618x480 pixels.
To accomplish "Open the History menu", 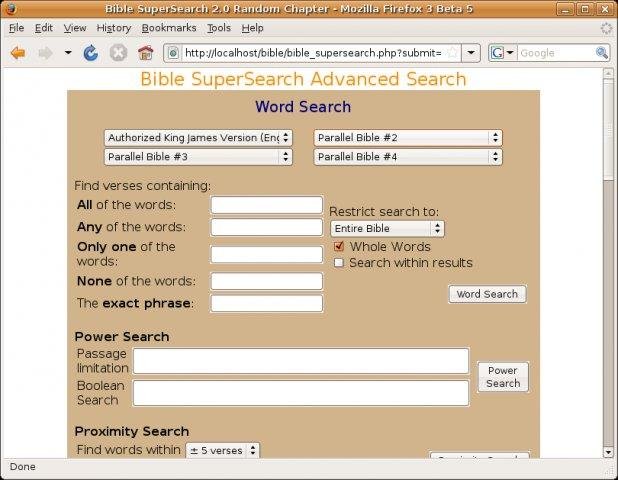I will (x=114, y=28).
